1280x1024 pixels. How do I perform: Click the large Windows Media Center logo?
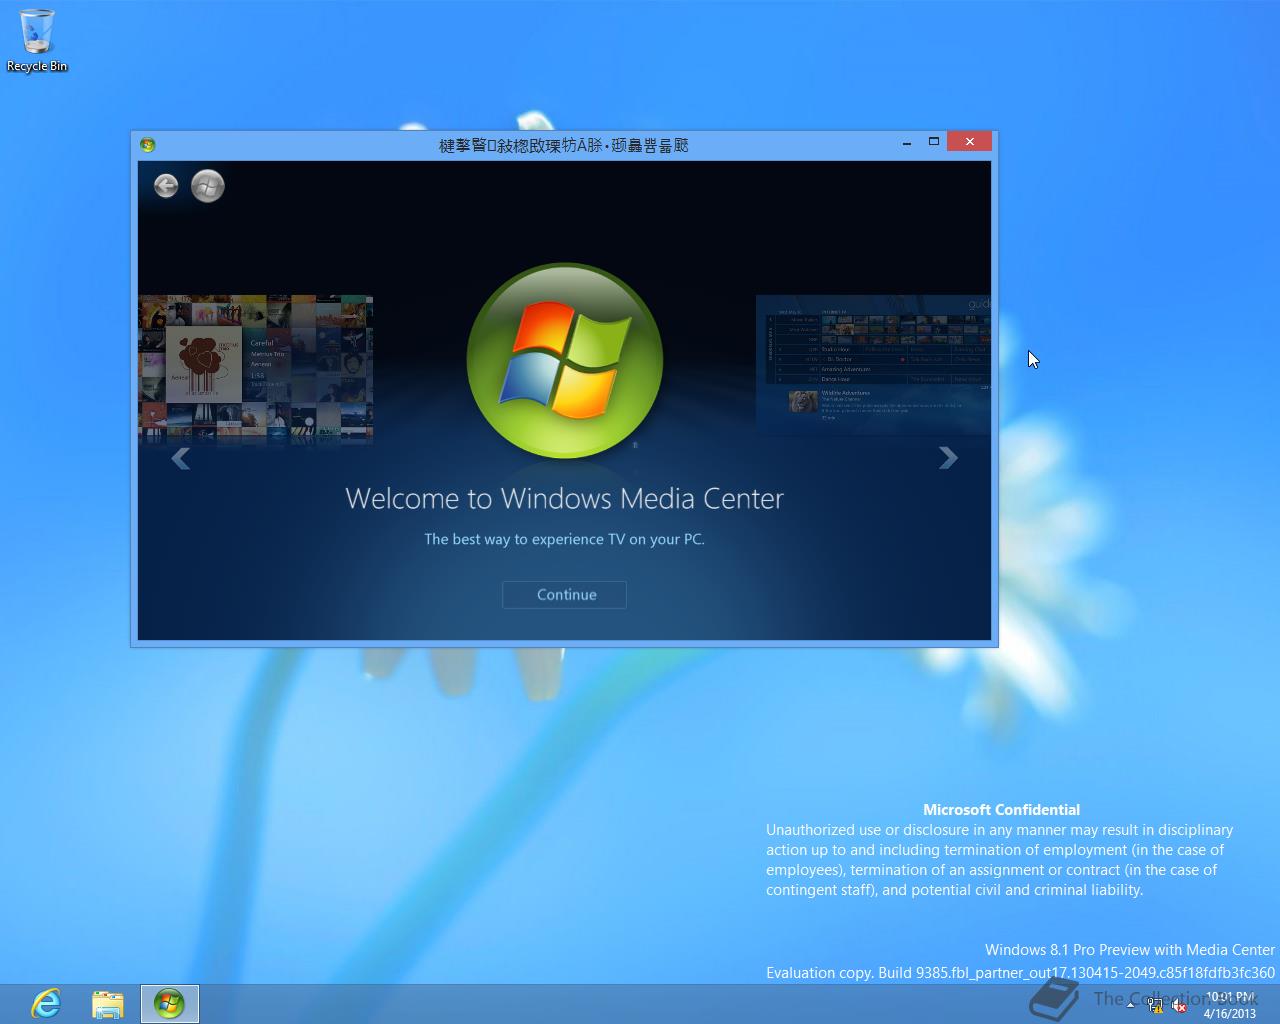point(565,361)
